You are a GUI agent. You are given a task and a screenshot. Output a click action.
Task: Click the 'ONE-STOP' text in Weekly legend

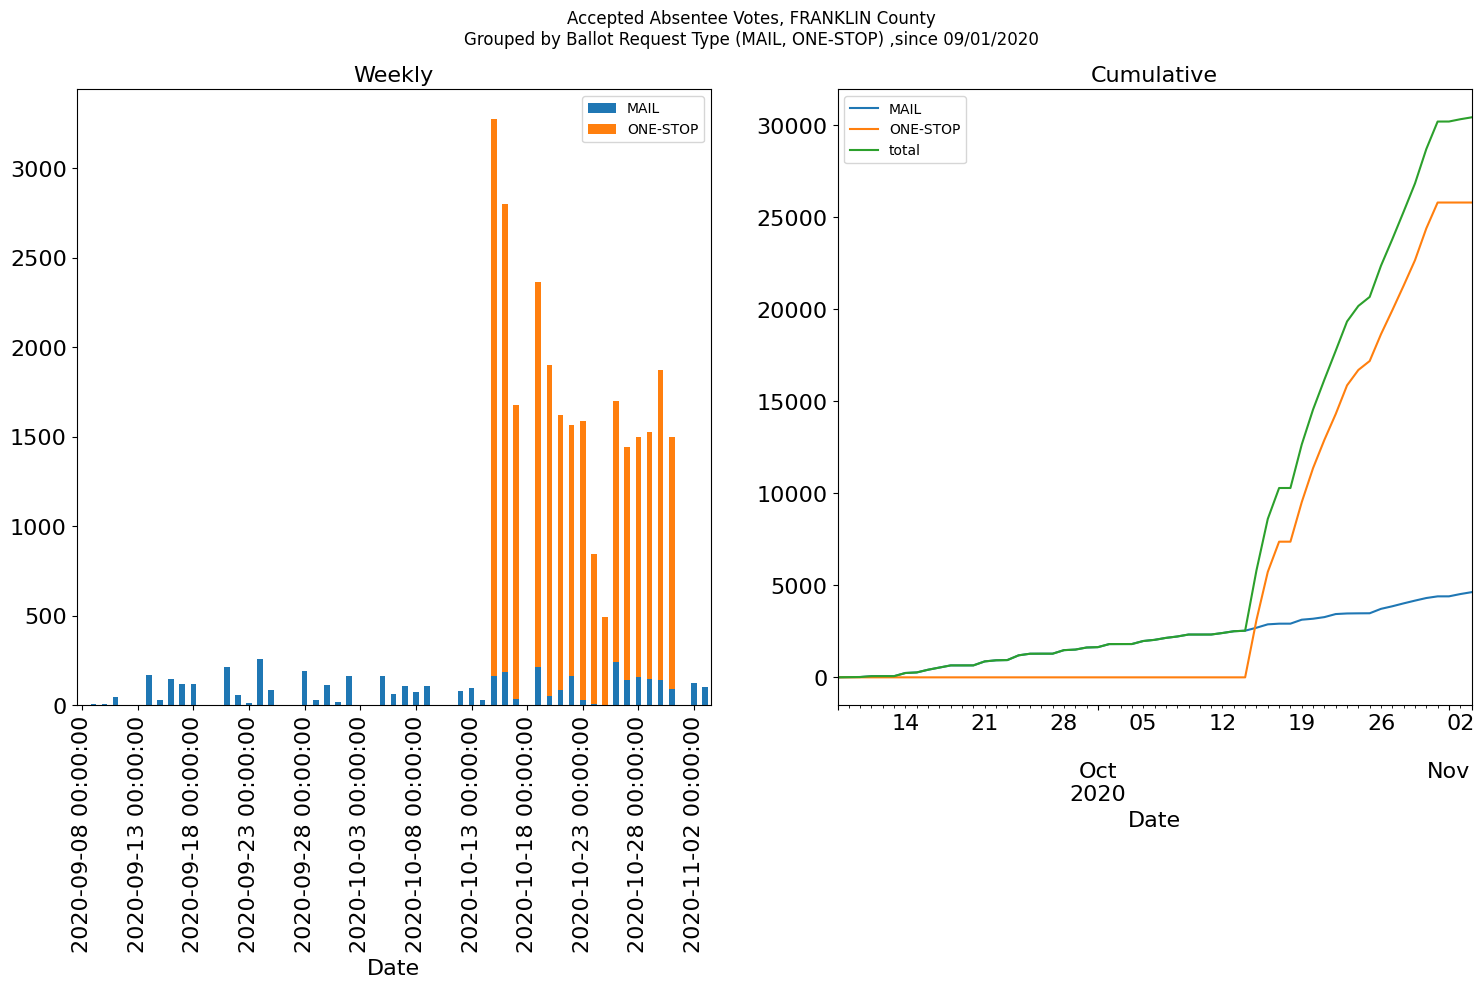663,130
